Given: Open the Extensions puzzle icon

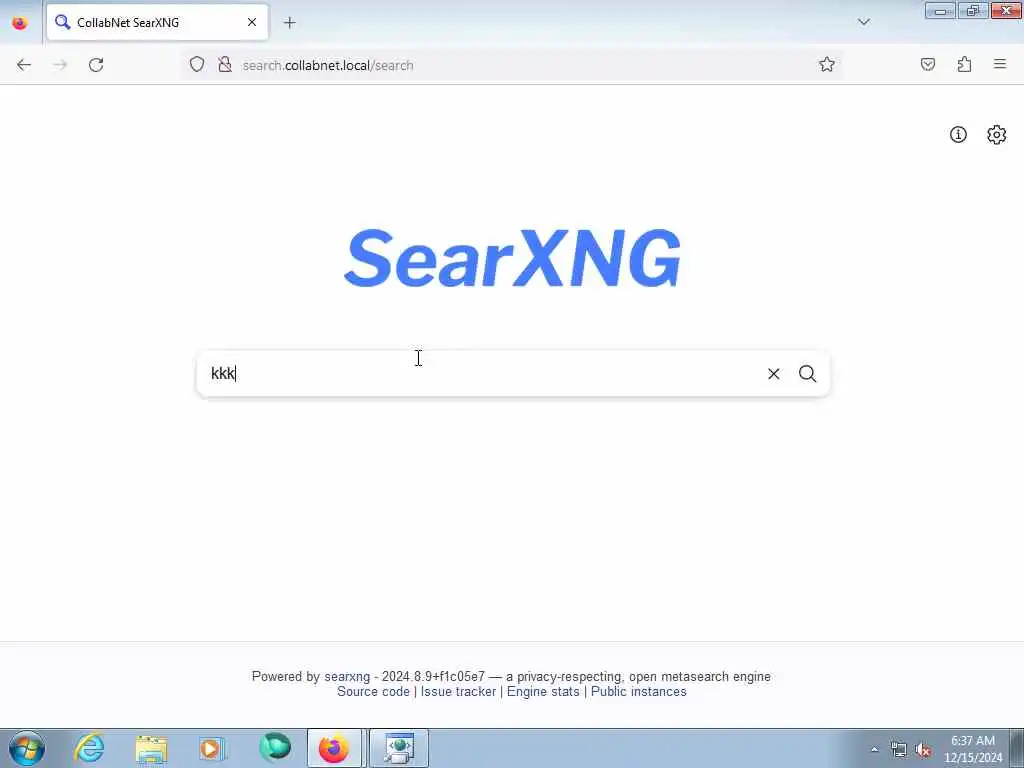Looking at the screenshot, I should 964,65.
